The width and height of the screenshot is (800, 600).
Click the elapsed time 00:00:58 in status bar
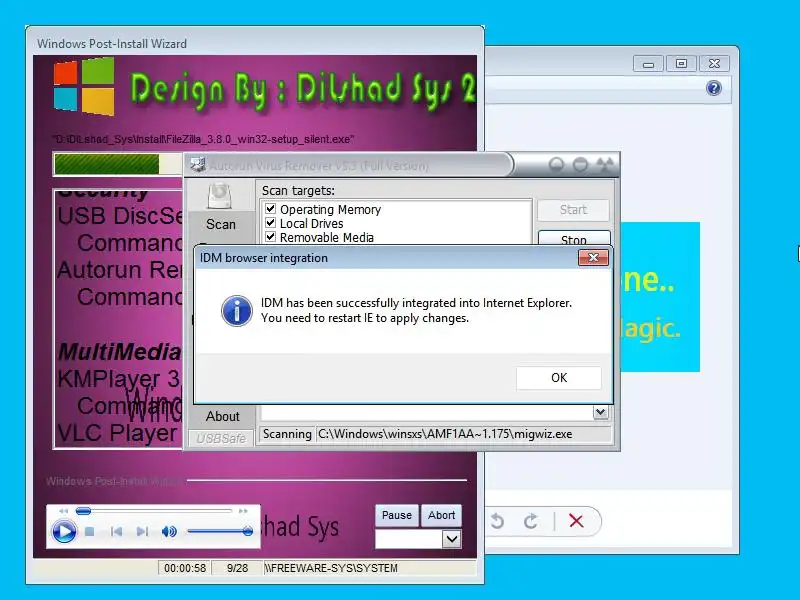pos(185,568)
